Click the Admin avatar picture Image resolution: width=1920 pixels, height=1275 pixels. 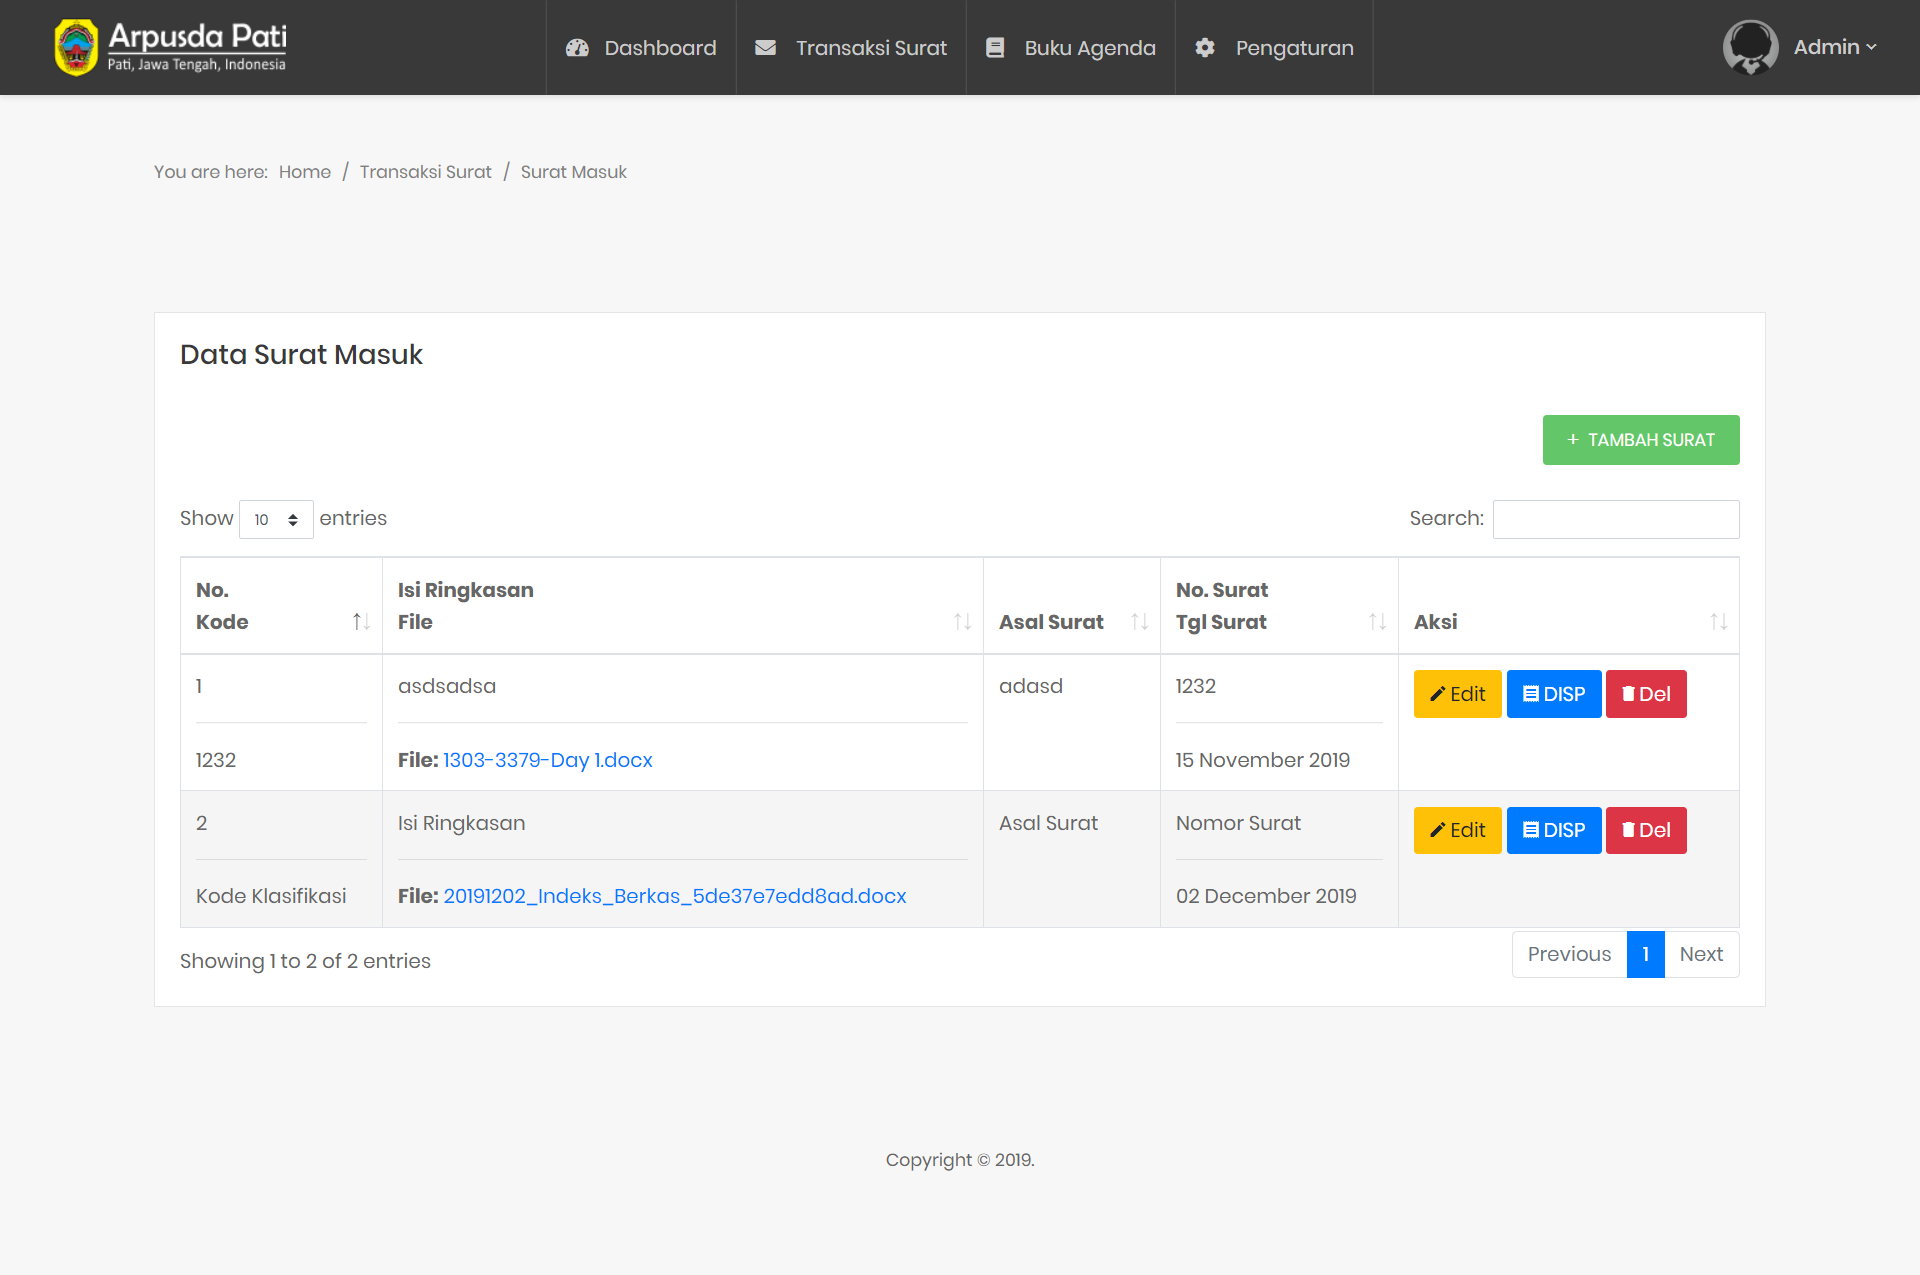1750,47
